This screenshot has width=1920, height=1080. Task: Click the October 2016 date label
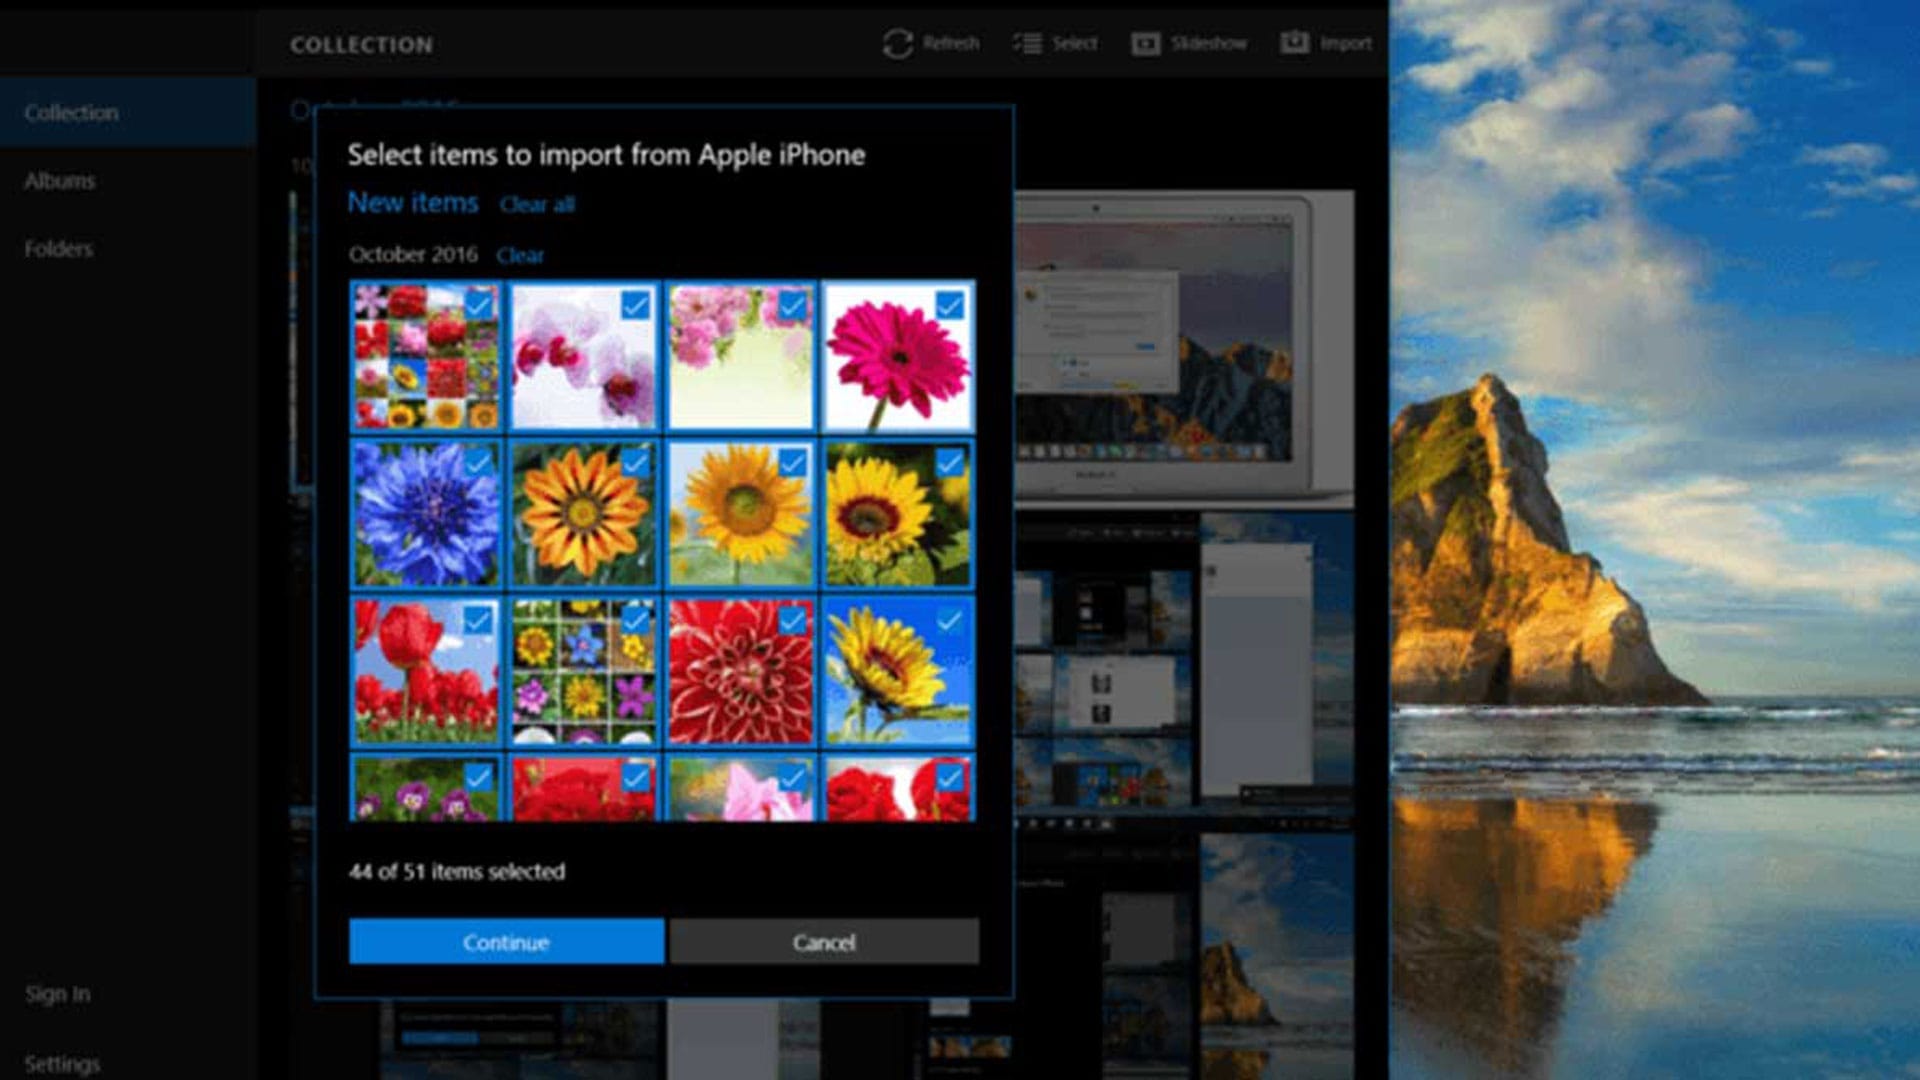coord(413,255)
